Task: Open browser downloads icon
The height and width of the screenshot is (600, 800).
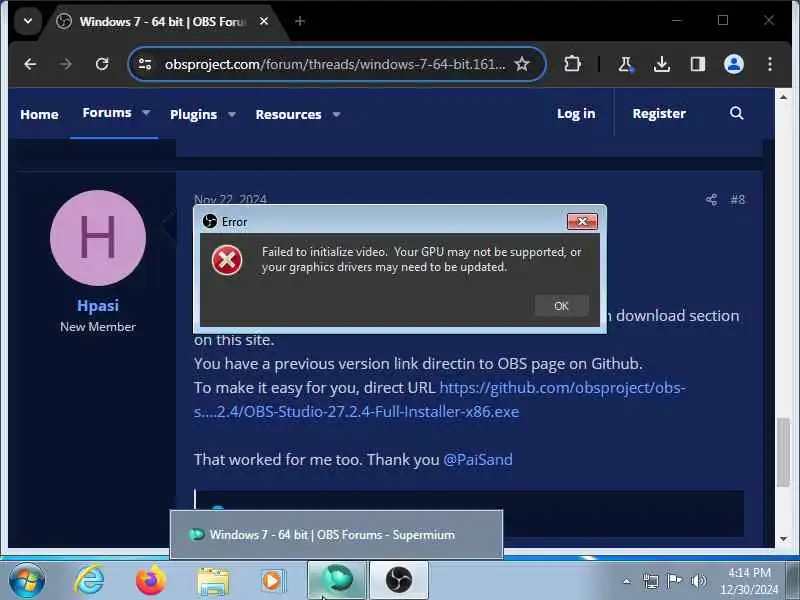Action: (662, 64)
